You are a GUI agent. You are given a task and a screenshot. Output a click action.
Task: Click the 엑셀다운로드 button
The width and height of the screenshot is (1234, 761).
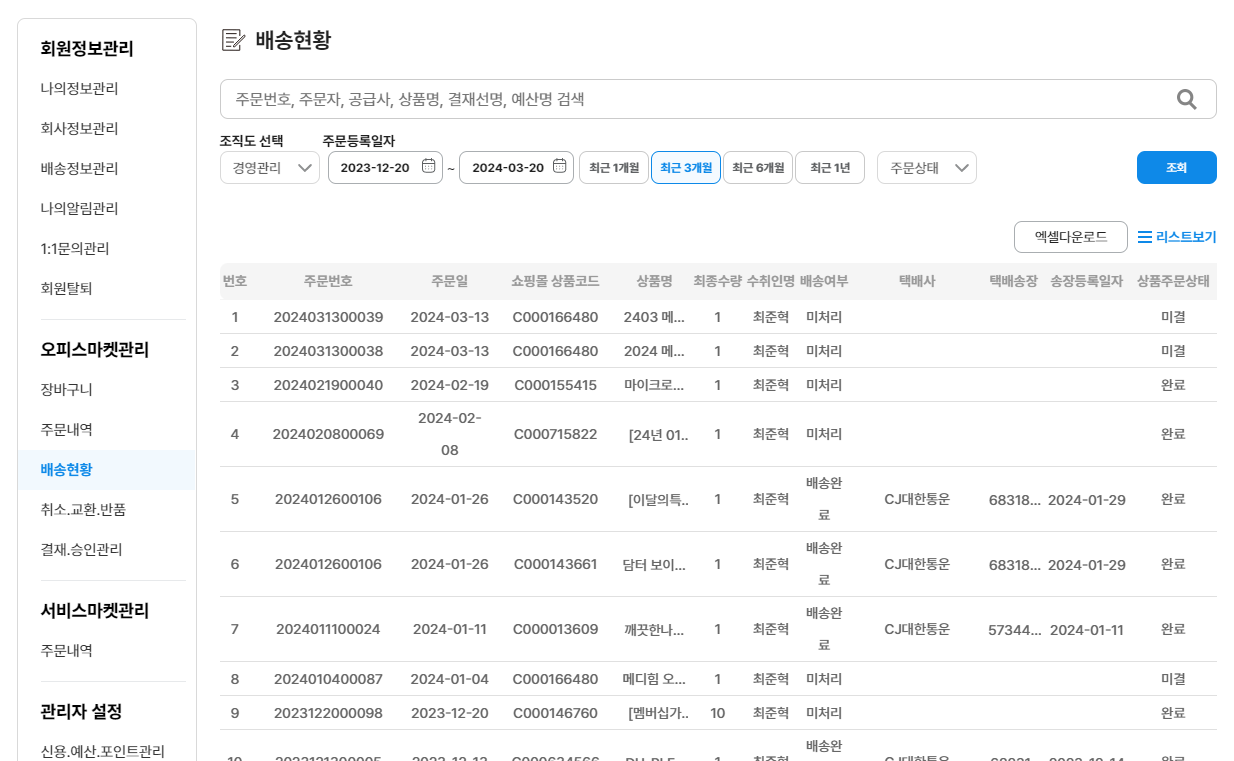1070,237
